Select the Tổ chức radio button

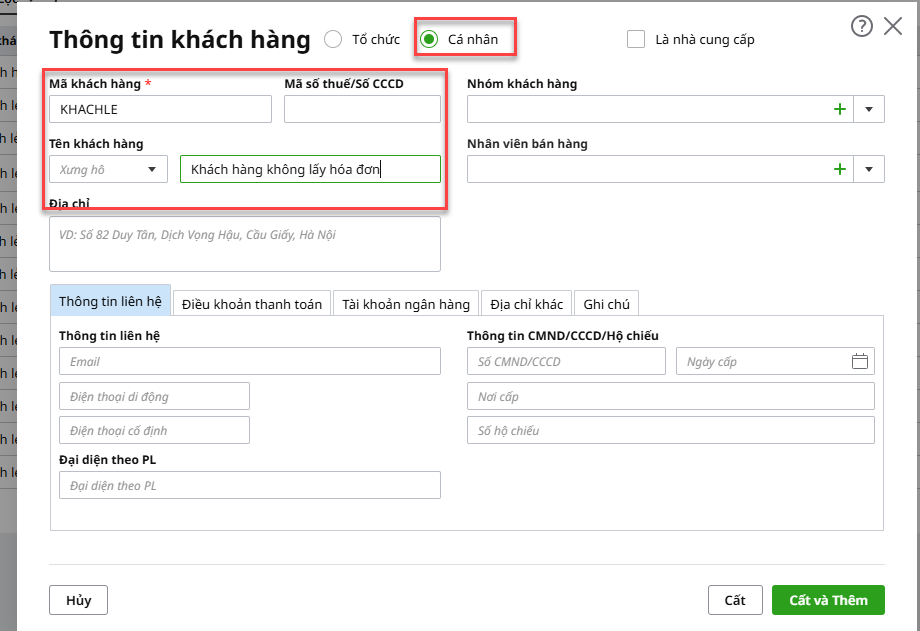pyautogui.click(x=333, y=40)
